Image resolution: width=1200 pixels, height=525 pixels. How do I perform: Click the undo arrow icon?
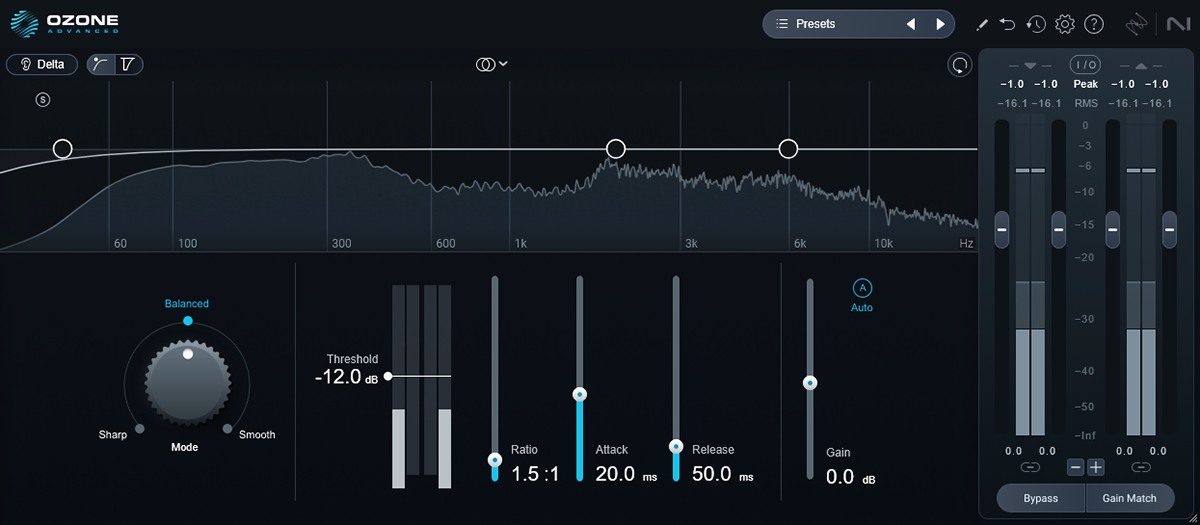click(1008, 24)
